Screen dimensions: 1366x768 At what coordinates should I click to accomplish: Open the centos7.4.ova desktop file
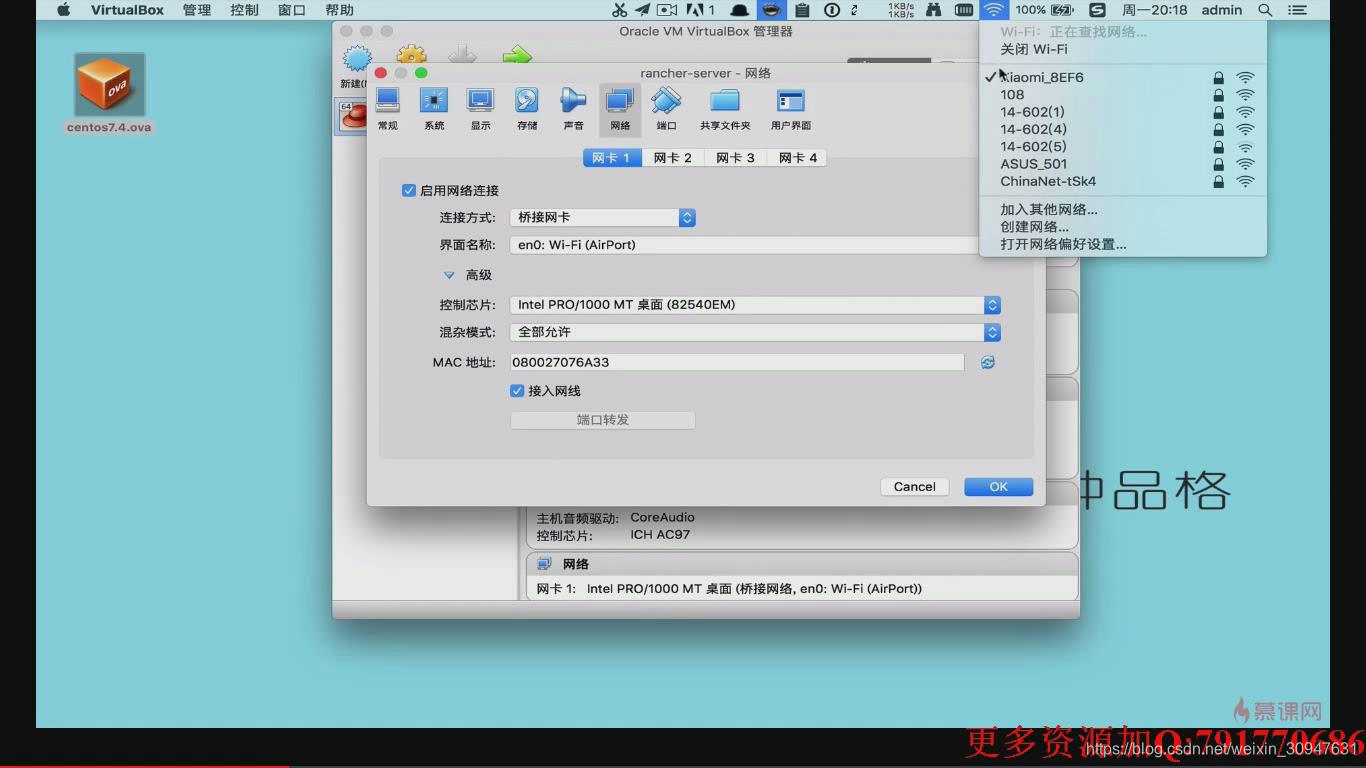[x=109, y=93]
